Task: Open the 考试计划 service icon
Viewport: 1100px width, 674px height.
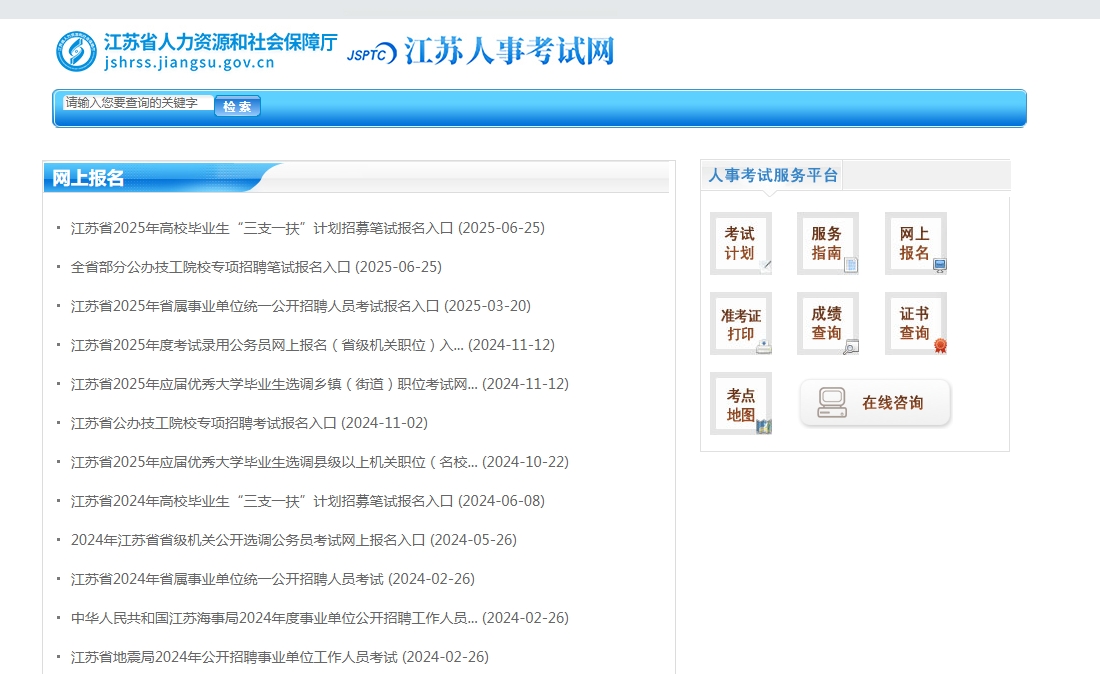Action: tap(741, 243)
